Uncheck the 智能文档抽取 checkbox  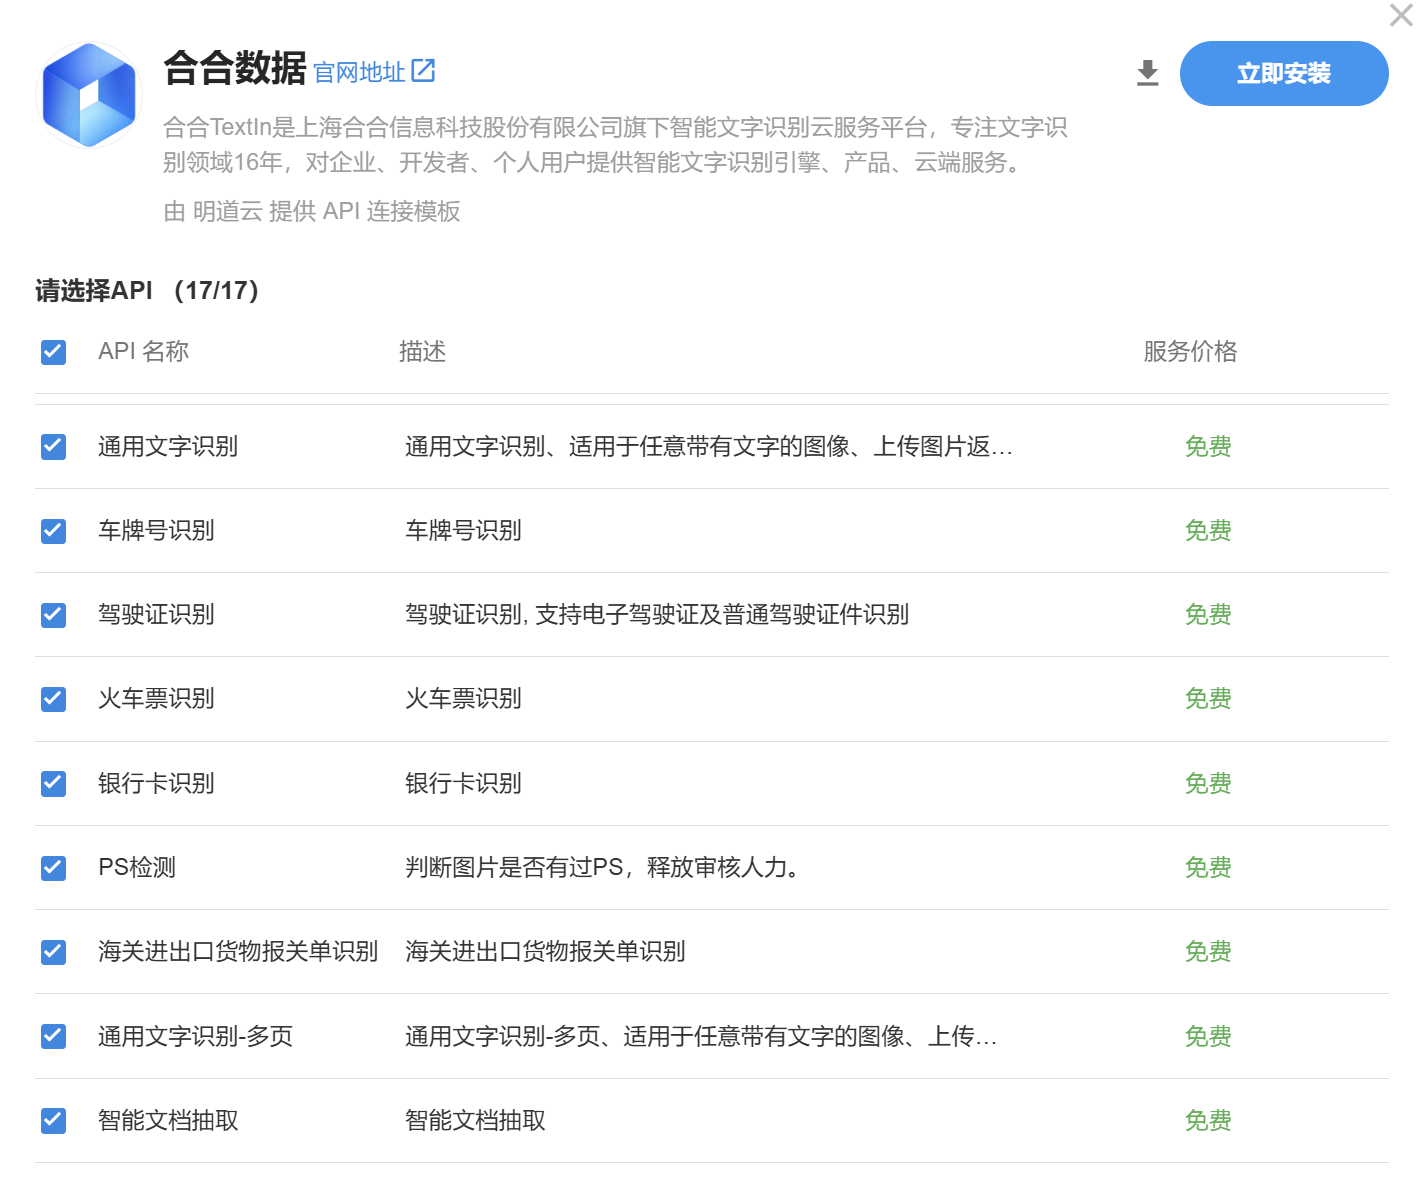coord(53,1121)
